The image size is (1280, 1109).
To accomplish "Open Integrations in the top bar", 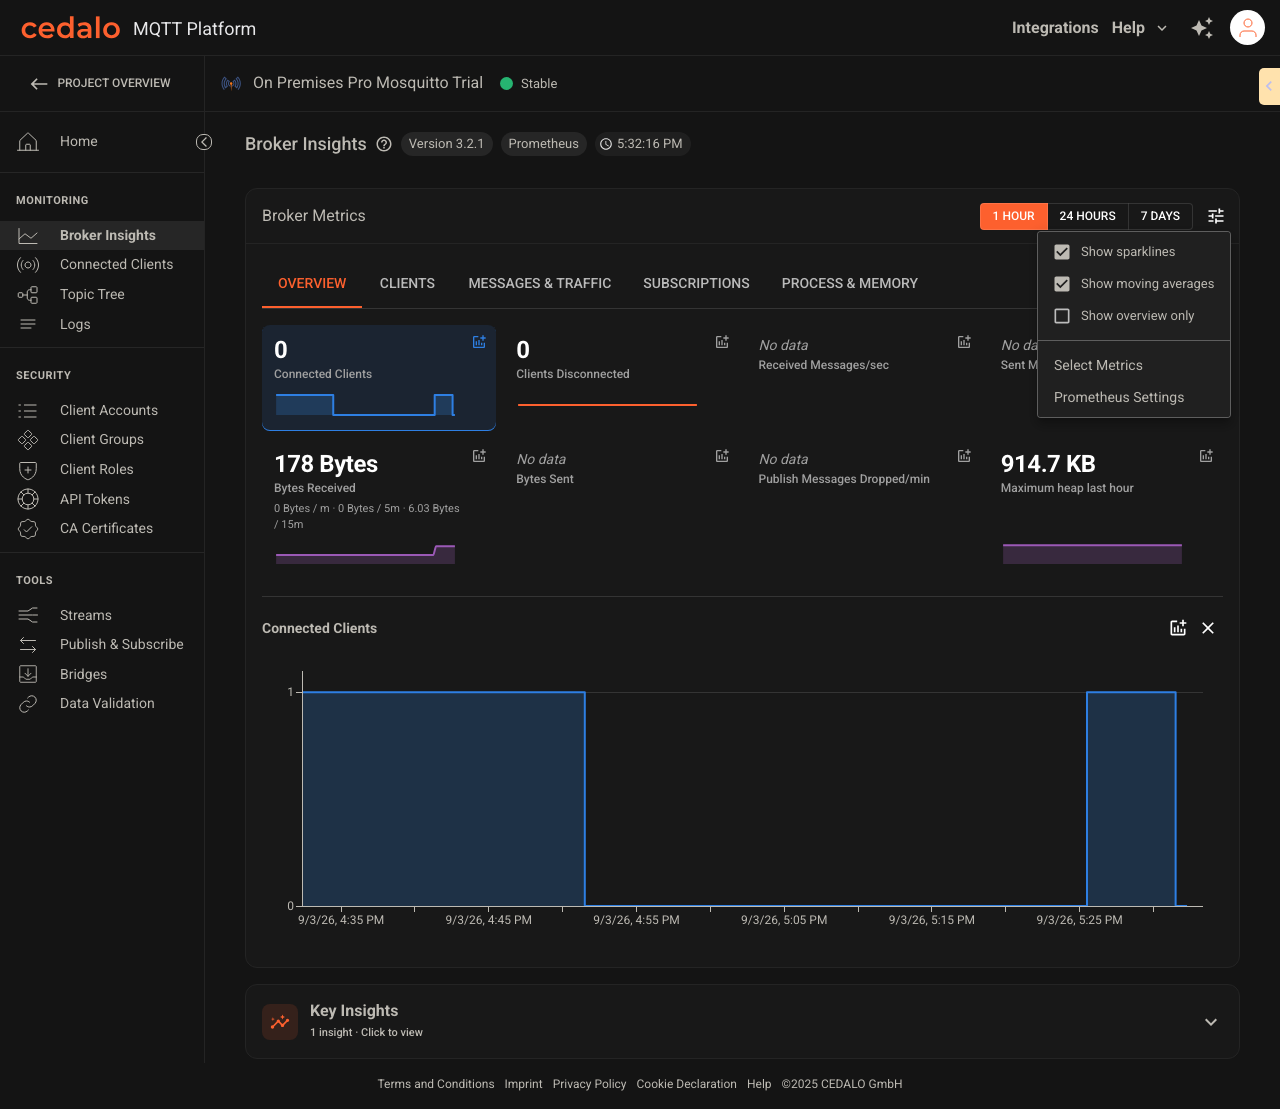I will point(1055,28).
